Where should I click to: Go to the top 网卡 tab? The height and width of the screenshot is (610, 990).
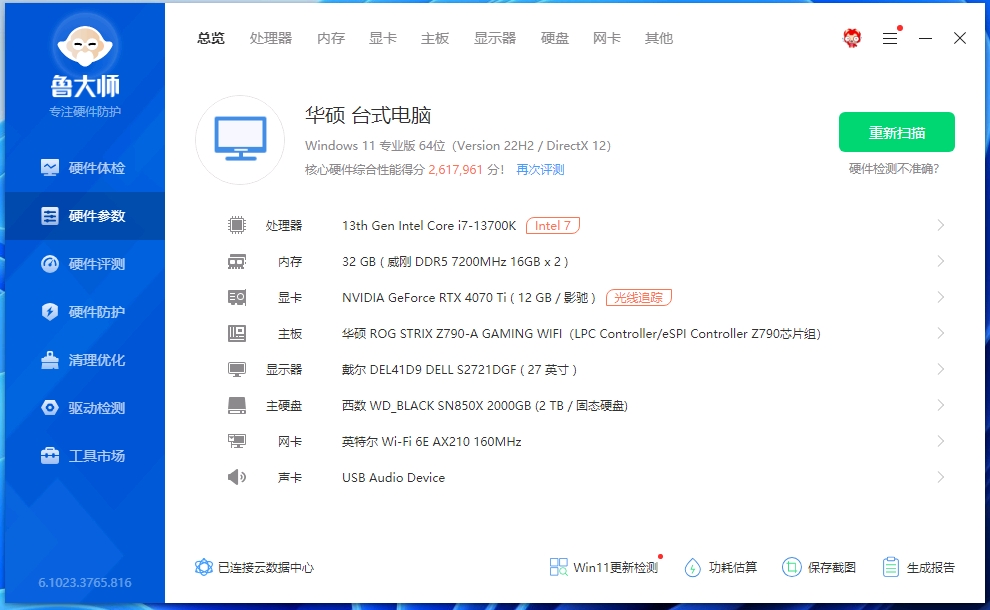click(607, 39)
